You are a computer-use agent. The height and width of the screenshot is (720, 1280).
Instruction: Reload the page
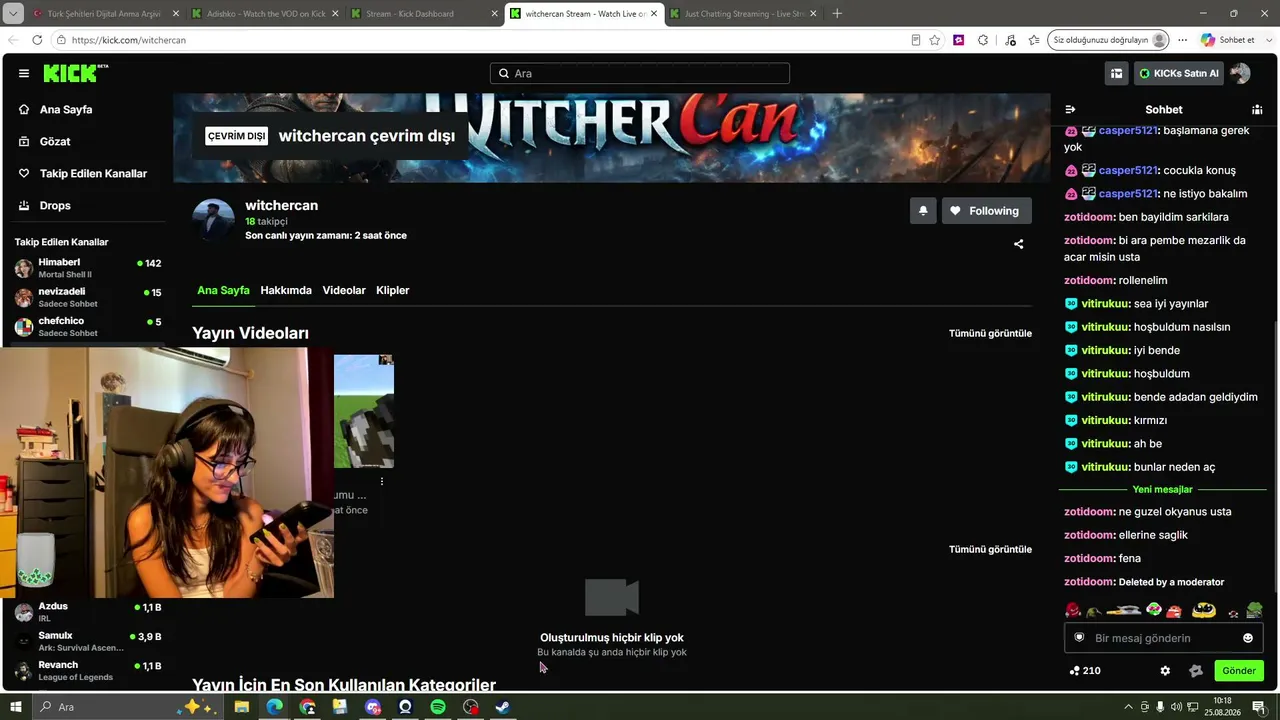pos(37,40)
